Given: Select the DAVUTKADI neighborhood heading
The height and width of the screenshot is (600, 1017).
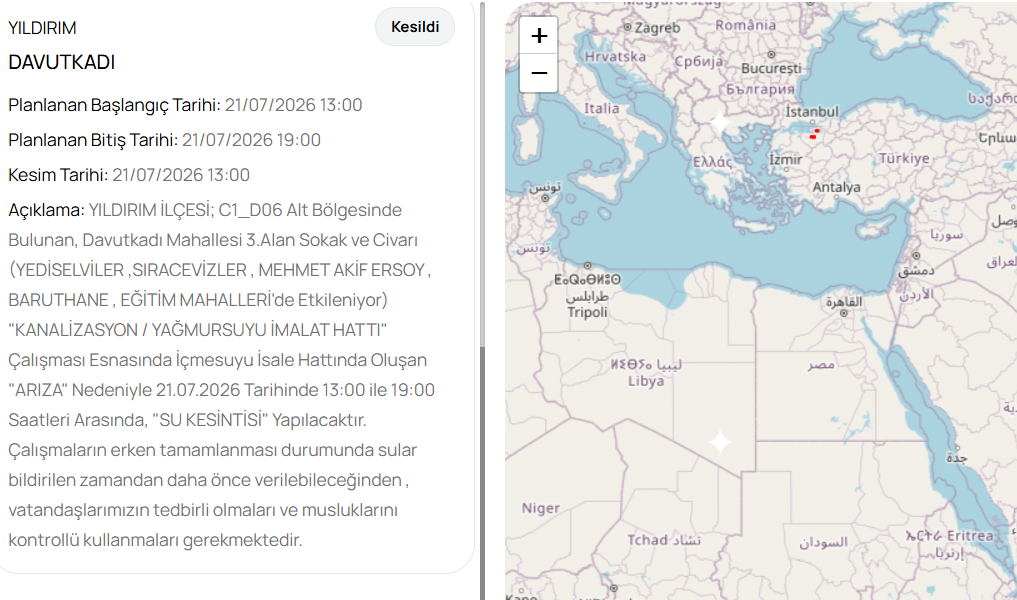Looking at the screenshot, I should coord(62,62).
